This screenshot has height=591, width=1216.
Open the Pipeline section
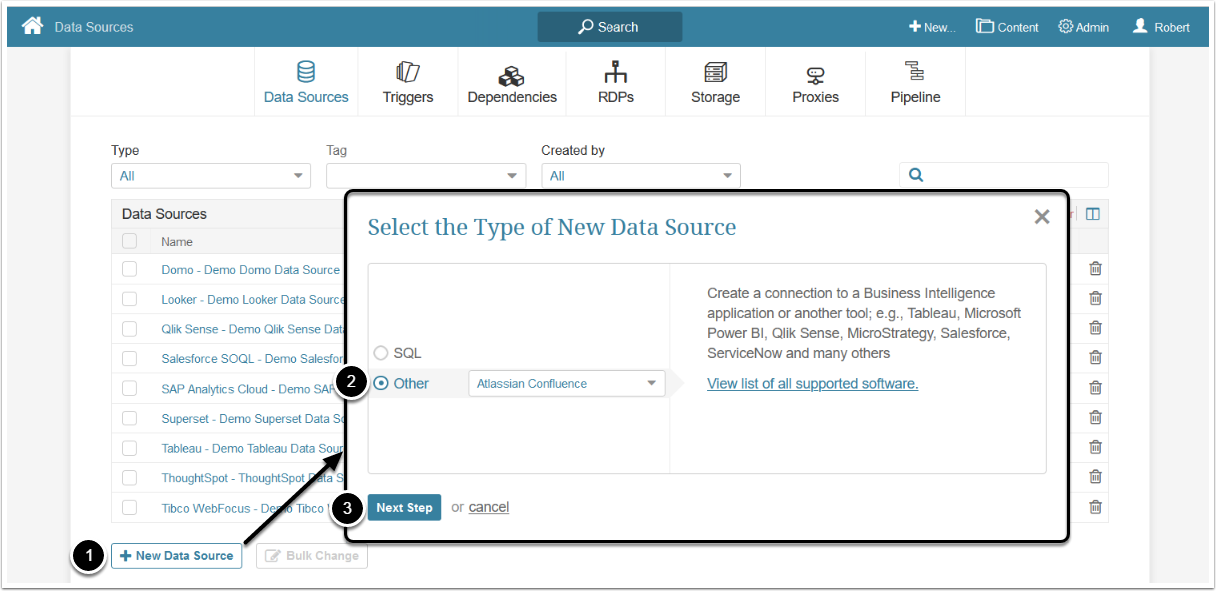pos(915,82)
